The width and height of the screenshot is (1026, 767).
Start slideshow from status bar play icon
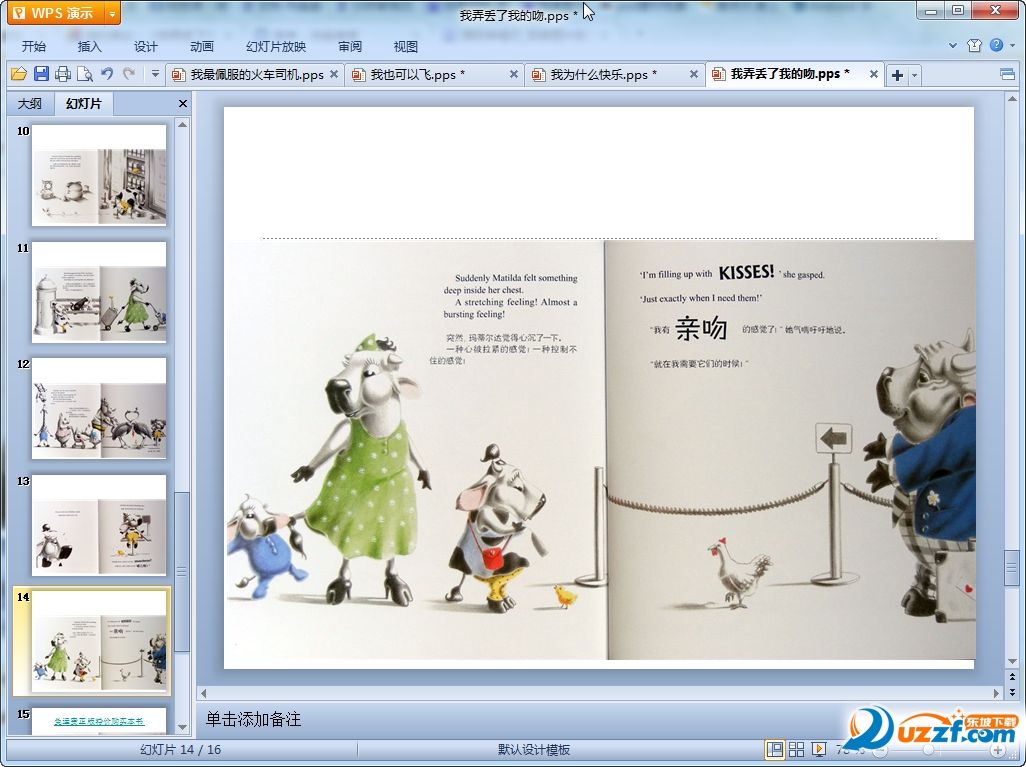[819, 749]
